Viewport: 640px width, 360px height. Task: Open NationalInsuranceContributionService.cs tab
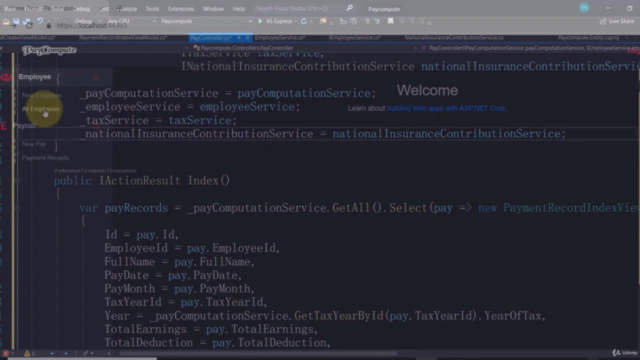[x=454, y=38]
